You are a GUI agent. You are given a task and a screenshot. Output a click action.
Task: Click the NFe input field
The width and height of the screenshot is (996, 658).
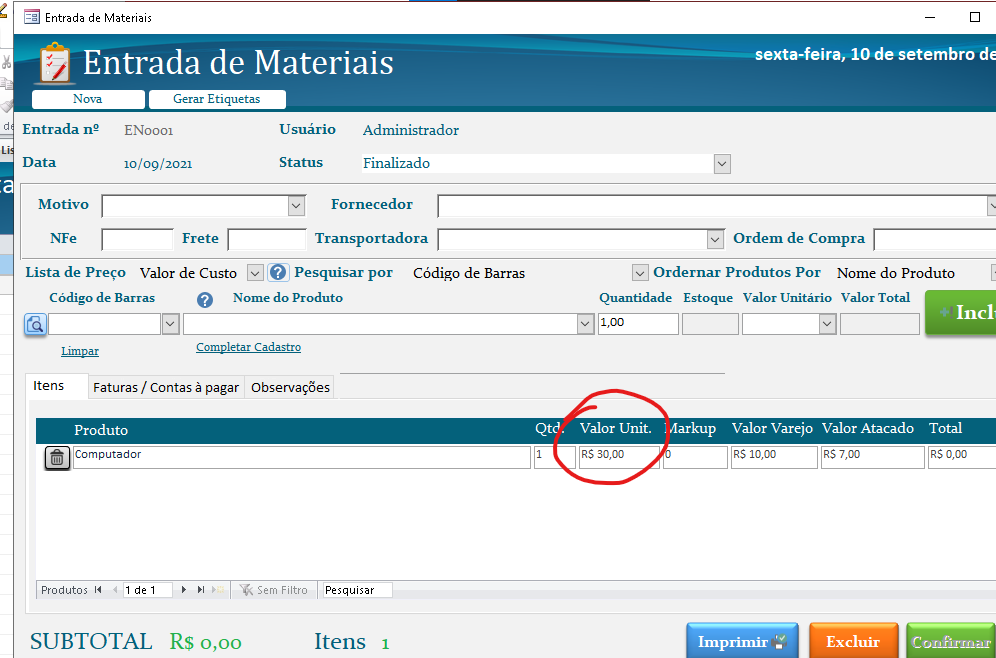click(137, 239)
